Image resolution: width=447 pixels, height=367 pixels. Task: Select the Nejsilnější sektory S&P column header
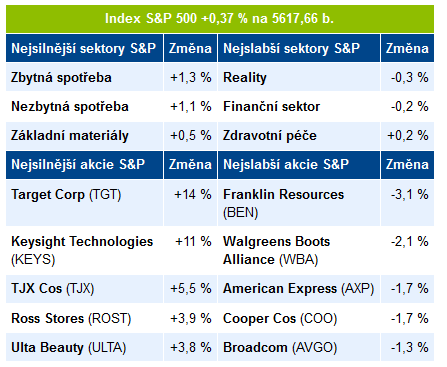[84, 48]
